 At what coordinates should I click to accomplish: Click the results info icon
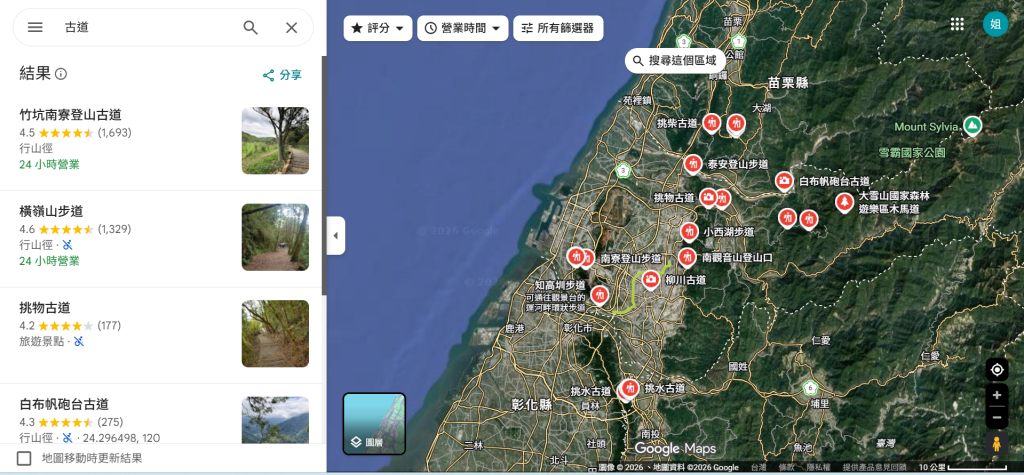pyautogui.click(x=61, y=74)
